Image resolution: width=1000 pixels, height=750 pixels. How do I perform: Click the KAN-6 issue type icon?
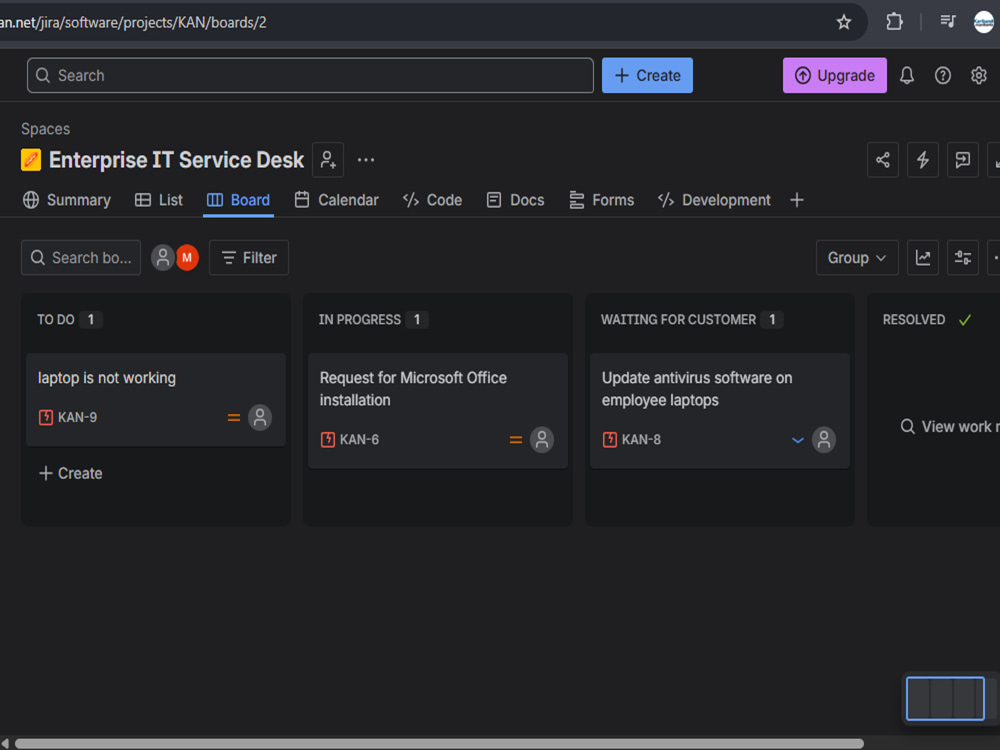(x=328, y=440)
